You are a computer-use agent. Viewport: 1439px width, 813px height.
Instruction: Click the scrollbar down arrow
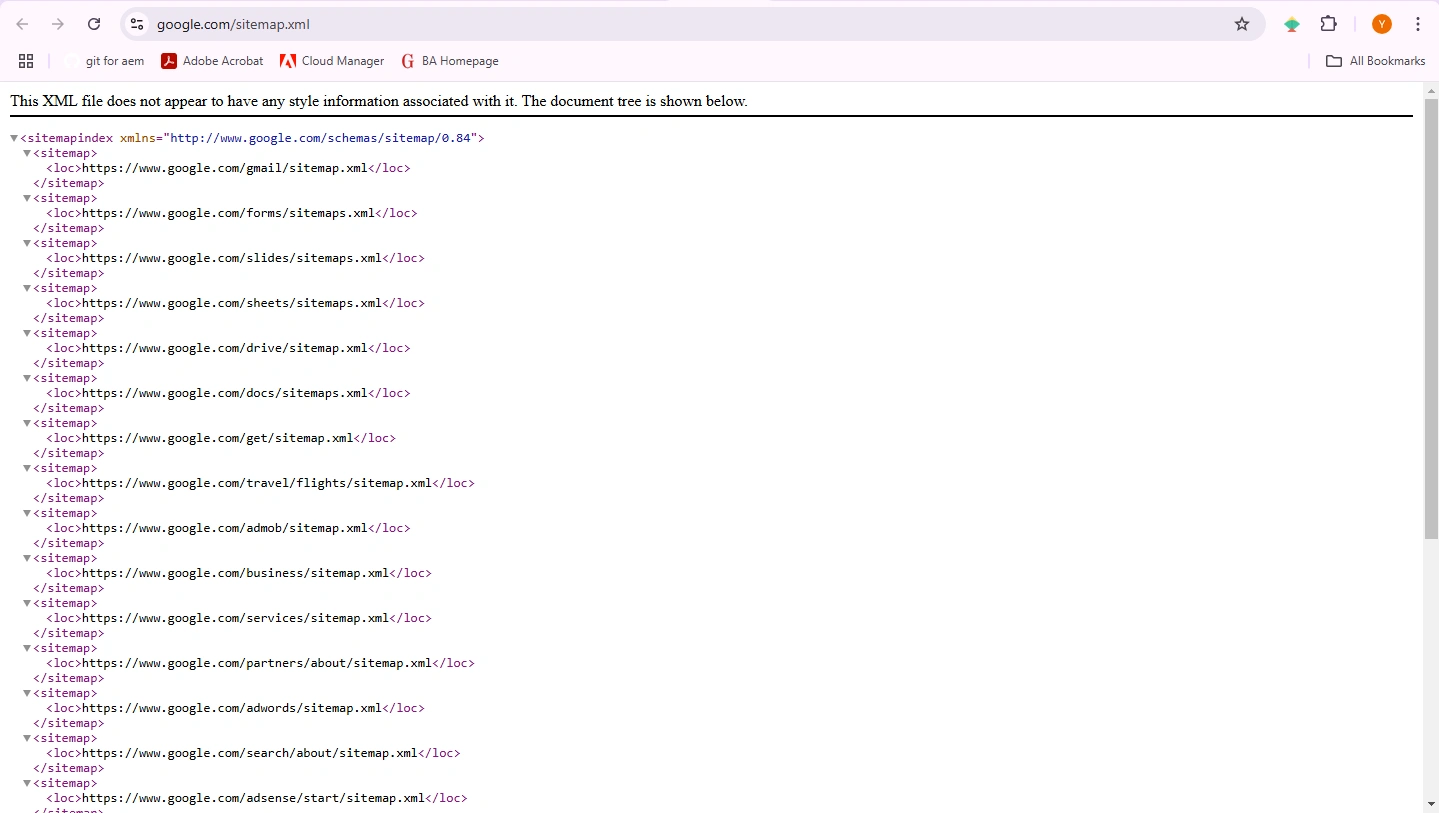tap(1431, 804)
